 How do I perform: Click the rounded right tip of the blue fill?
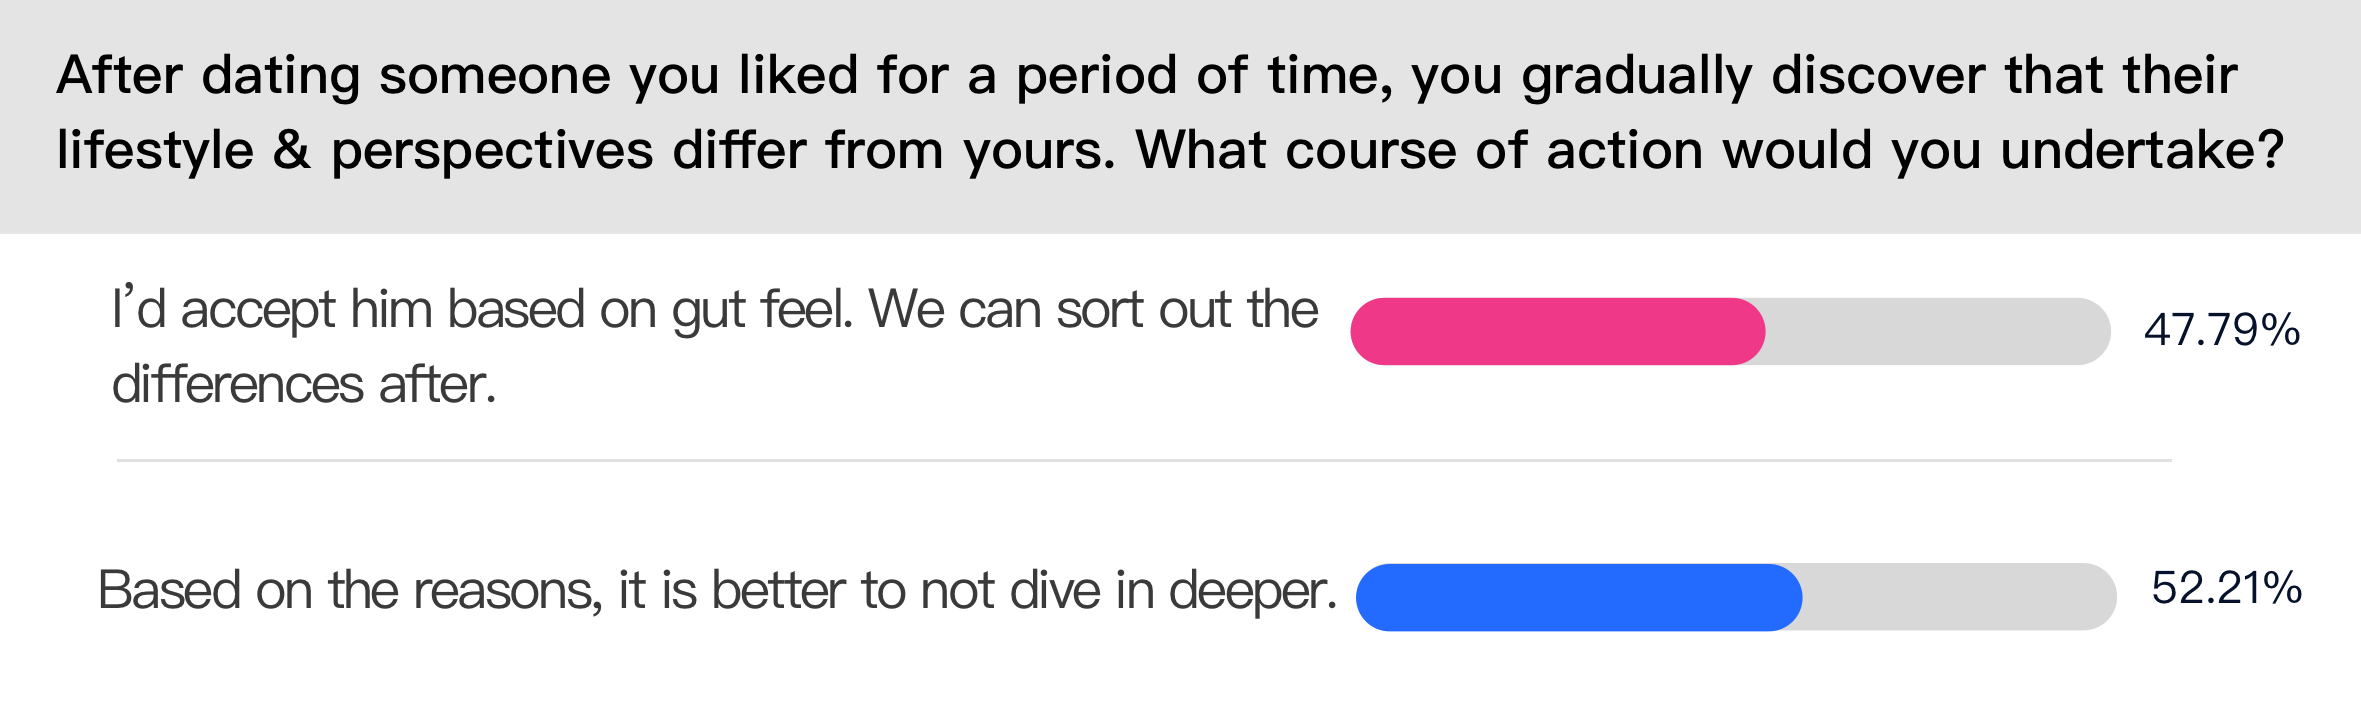1787,597
